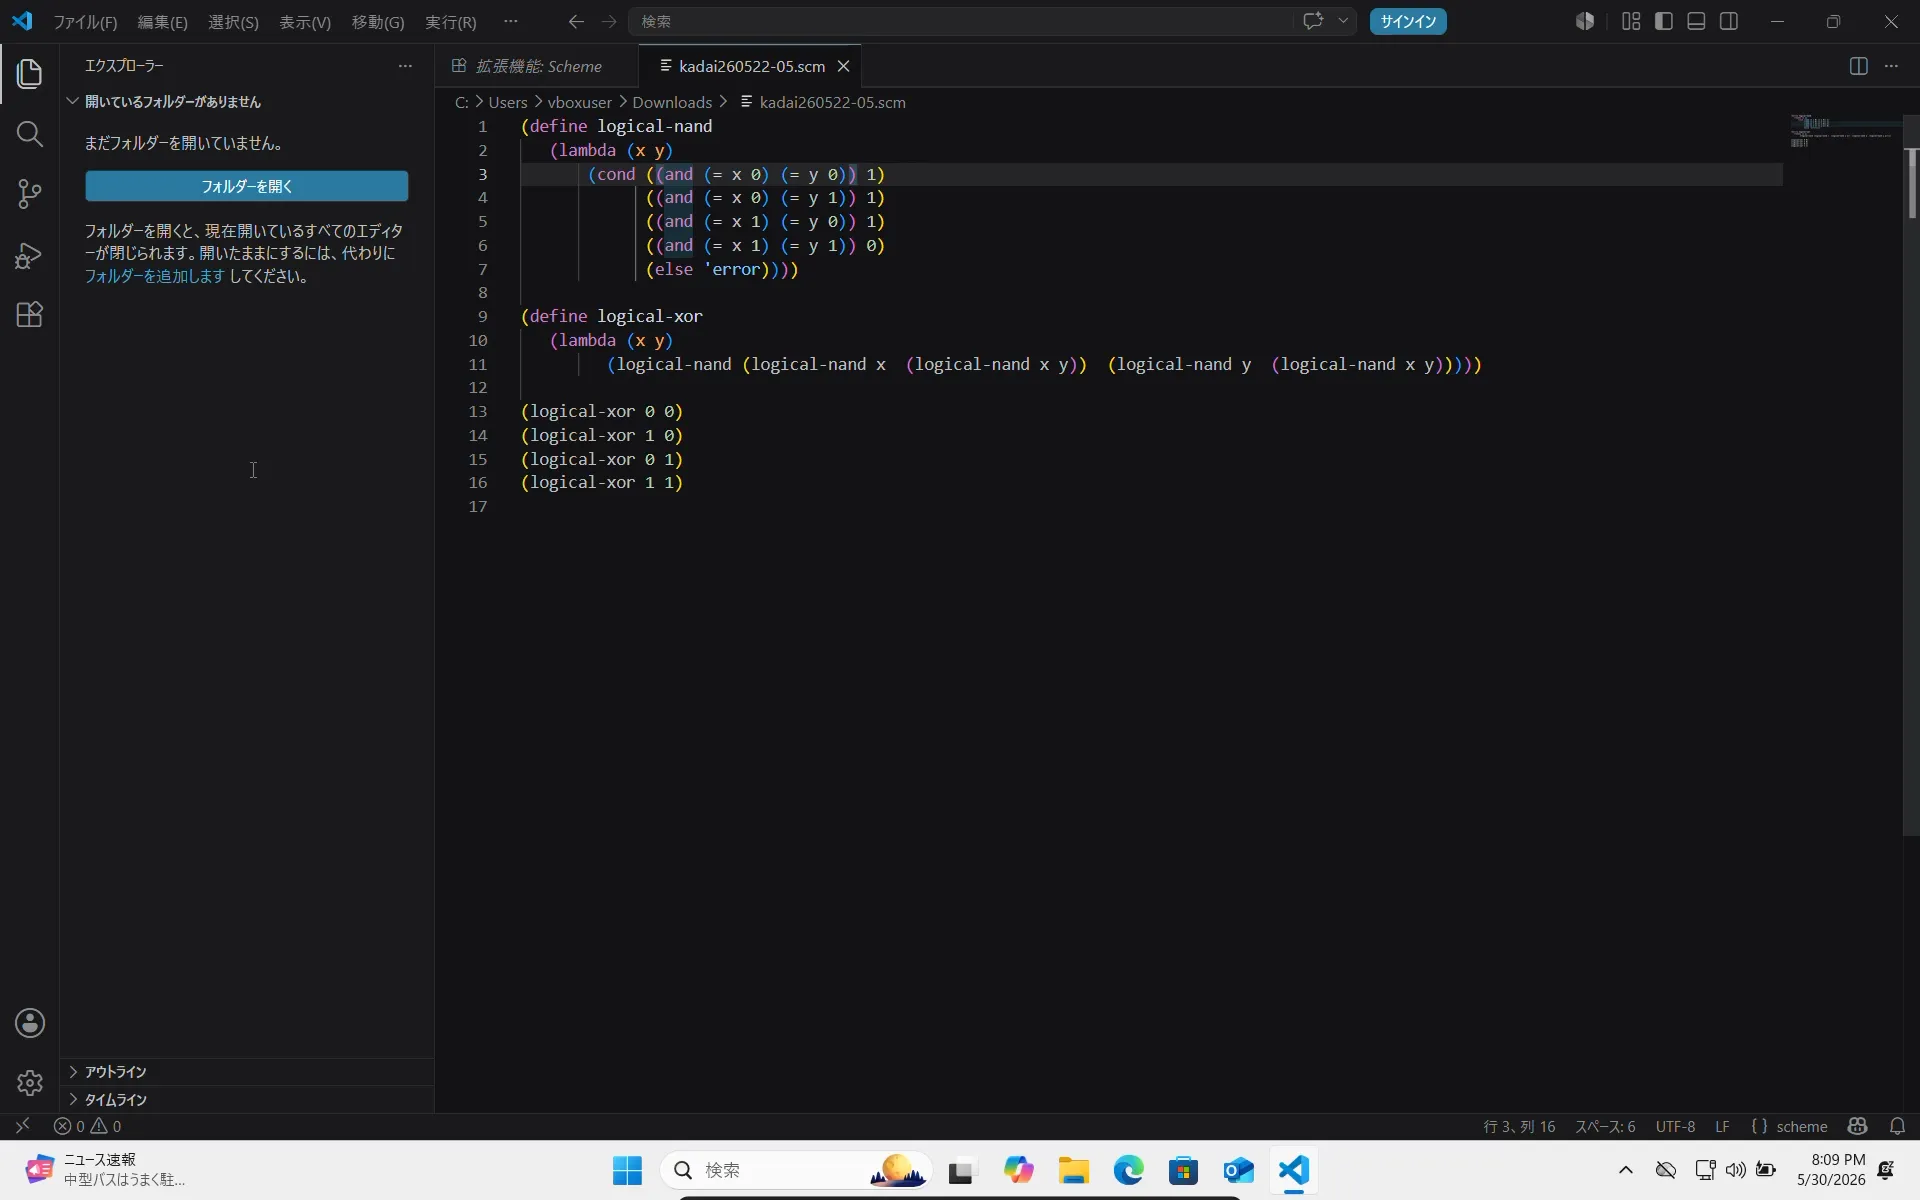Split the editor to the right

tap(1858, 66)
